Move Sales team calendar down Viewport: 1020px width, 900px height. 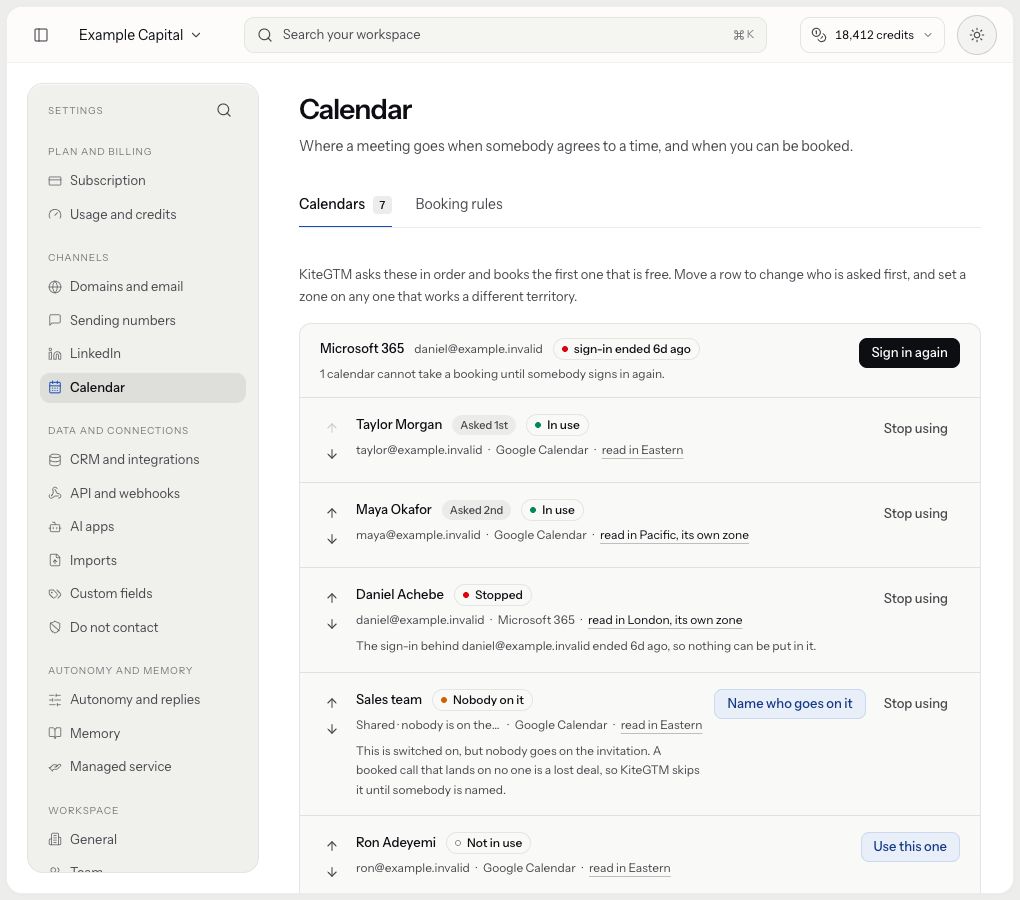point(332,730)
